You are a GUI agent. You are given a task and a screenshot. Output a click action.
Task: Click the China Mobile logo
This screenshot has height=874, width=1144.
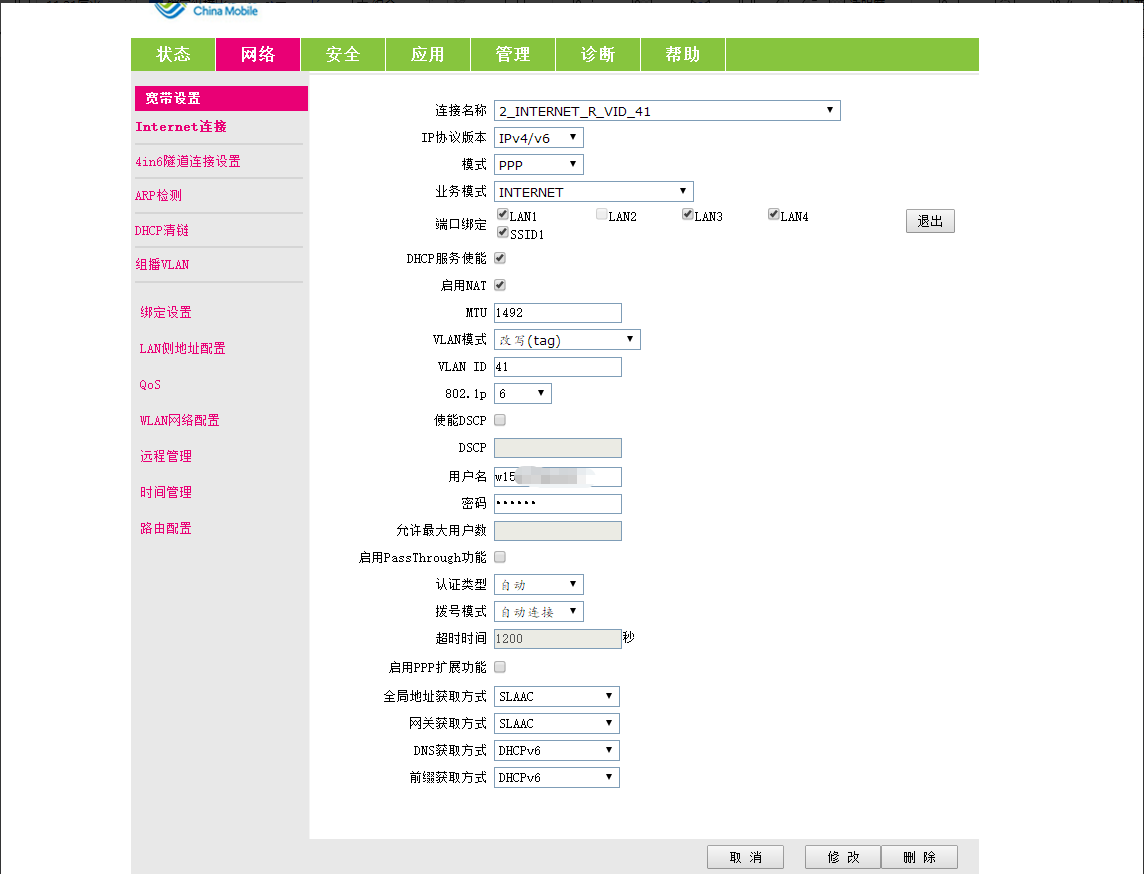tap(206, 9)
